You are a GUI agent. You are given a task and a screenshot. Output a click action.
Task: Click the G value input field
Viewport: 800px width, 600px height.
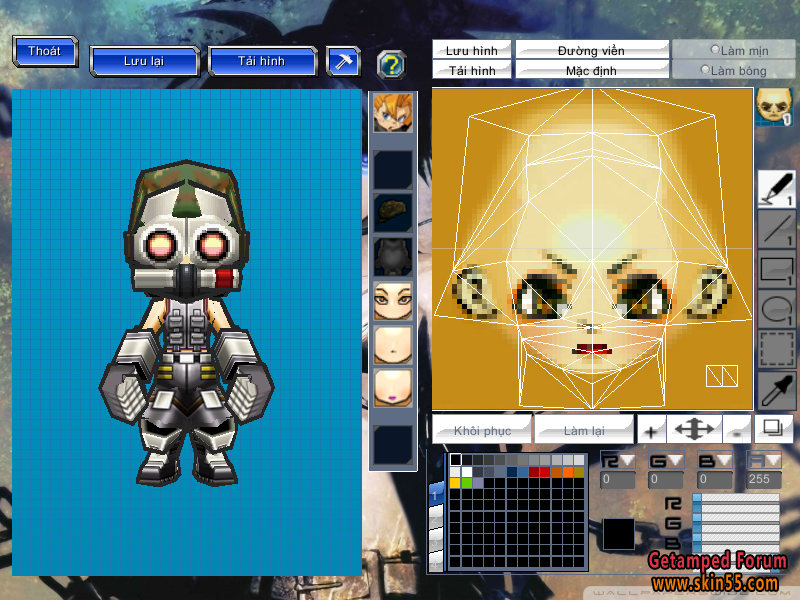[666, 479]
